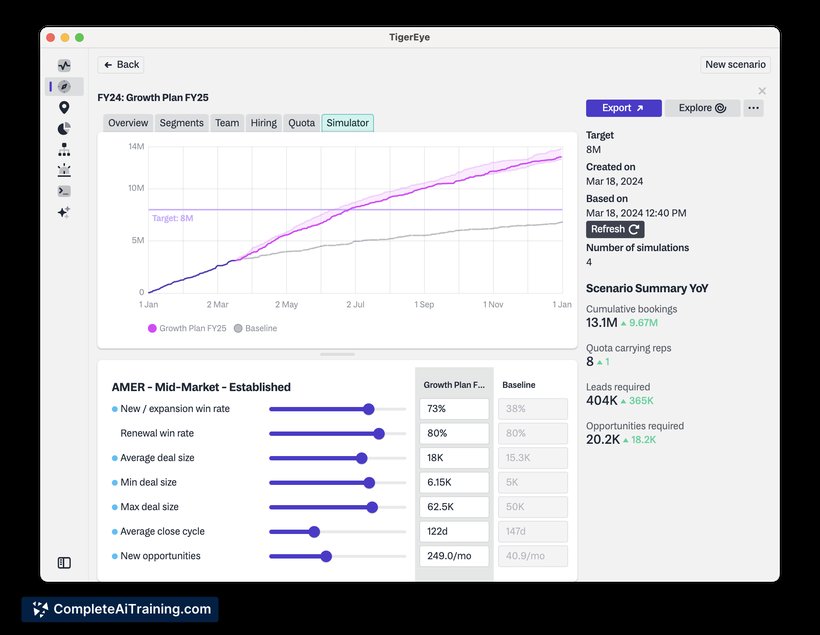Click the Back button
Screen dimensions: 820x635
click(121, 64)
